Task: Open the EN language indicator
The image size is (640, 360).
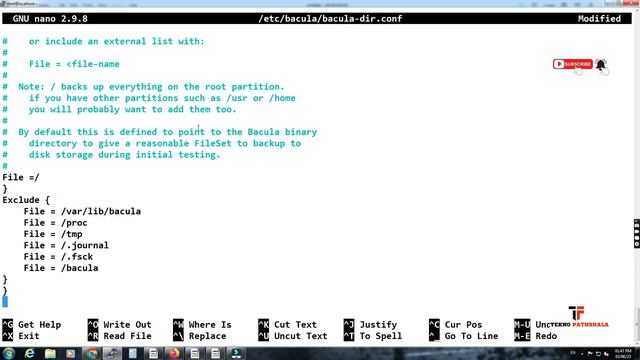Action: [x=573, y=353]
